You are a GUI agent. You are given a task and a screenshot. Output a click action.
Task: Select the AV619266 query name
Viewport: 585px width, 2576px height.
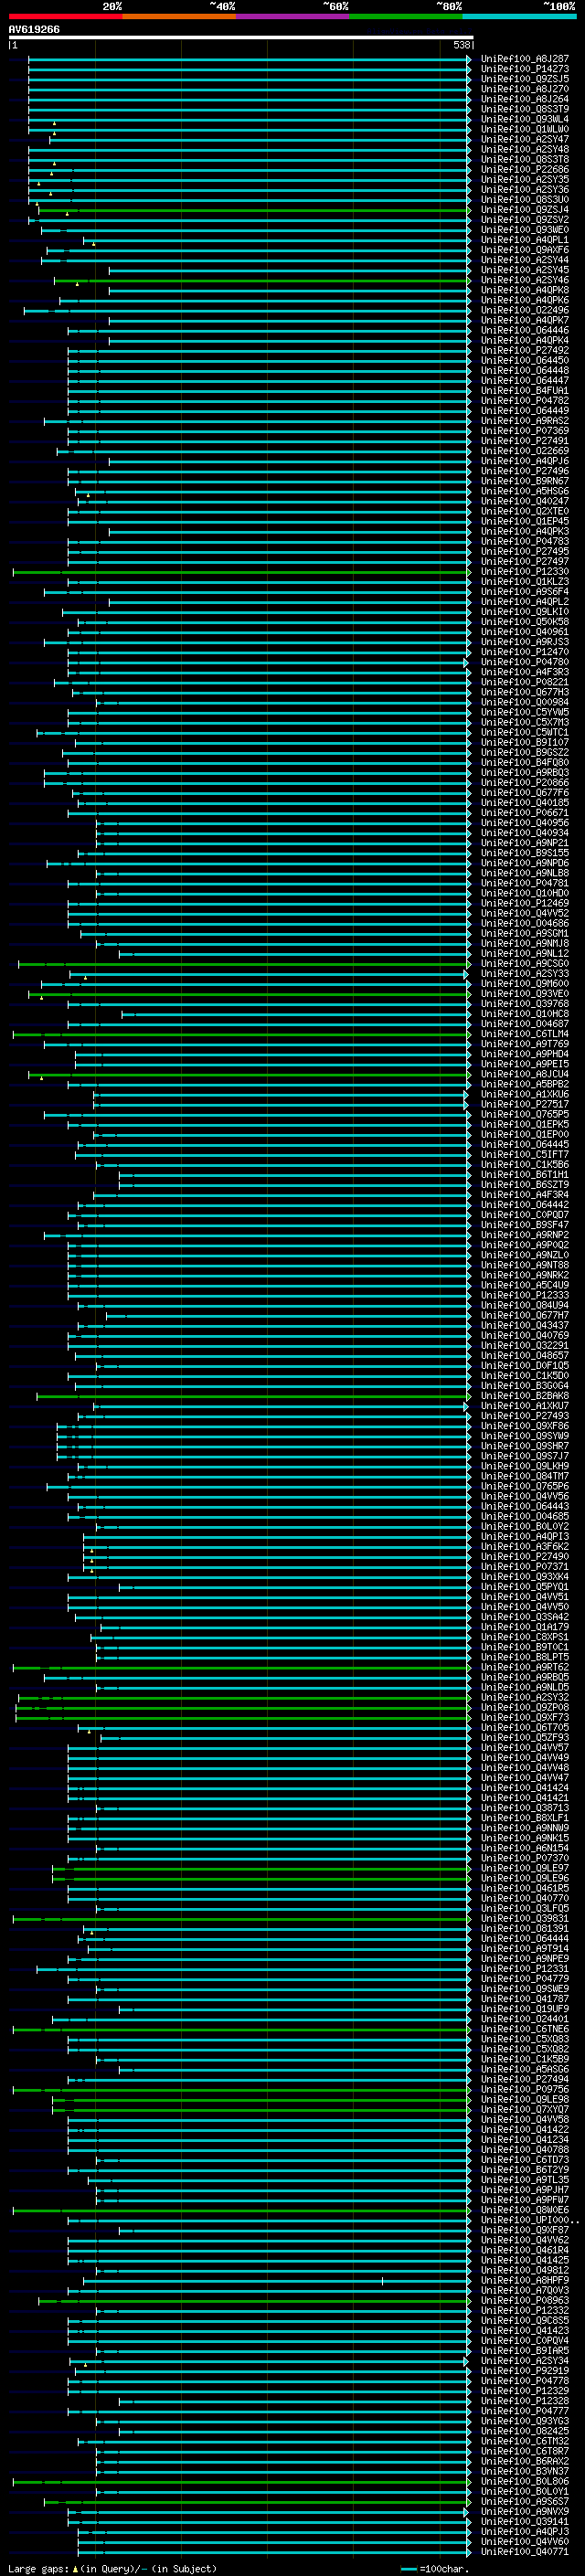[34, 30]
